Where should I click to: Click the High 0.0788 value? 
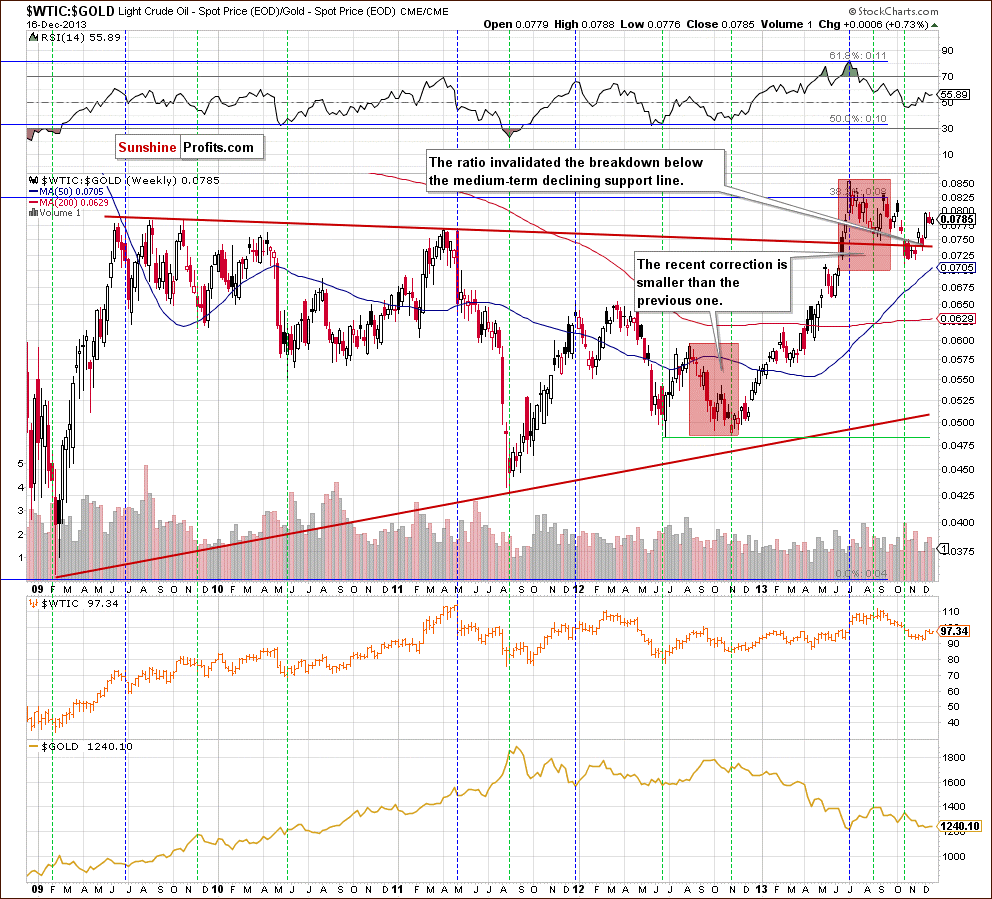[584, 25]
